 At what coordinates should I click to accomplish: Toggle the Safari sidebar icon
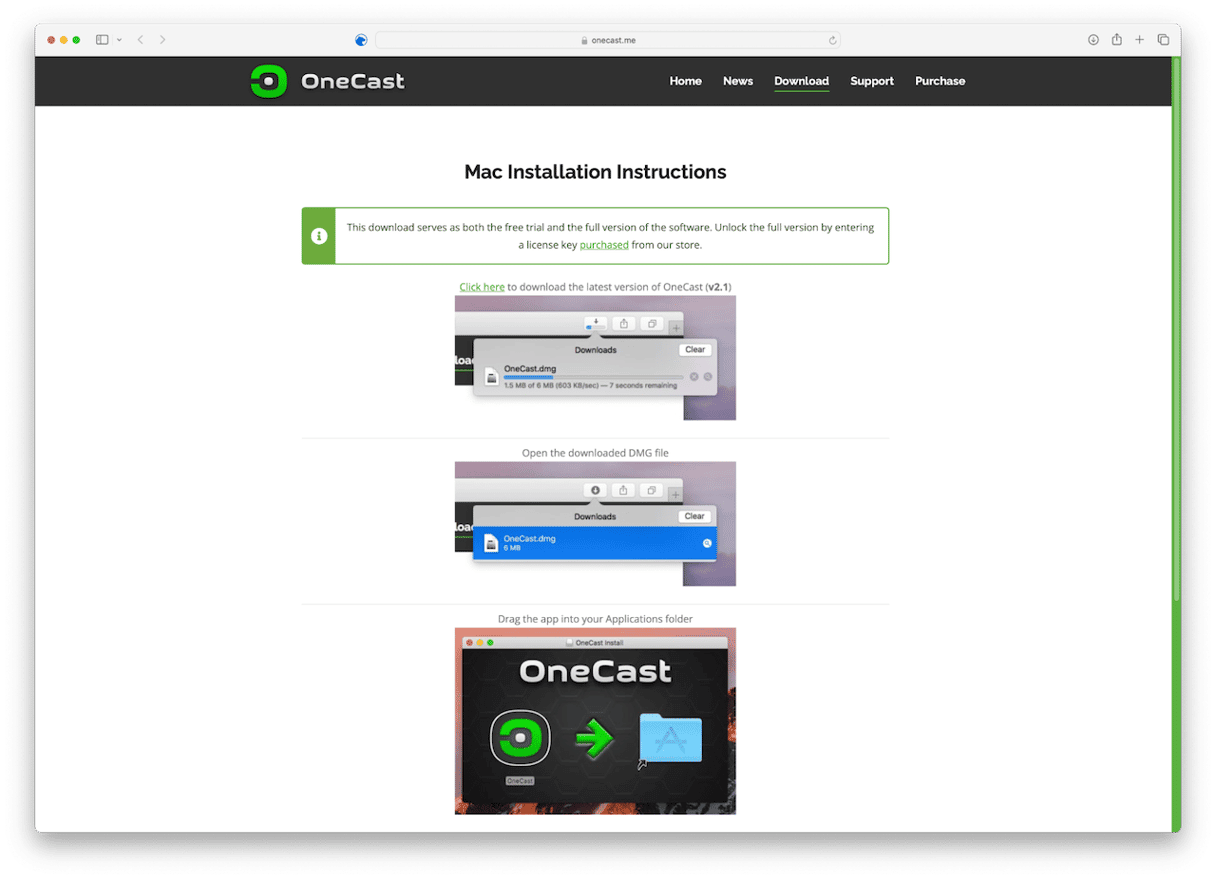pos(102,40)
